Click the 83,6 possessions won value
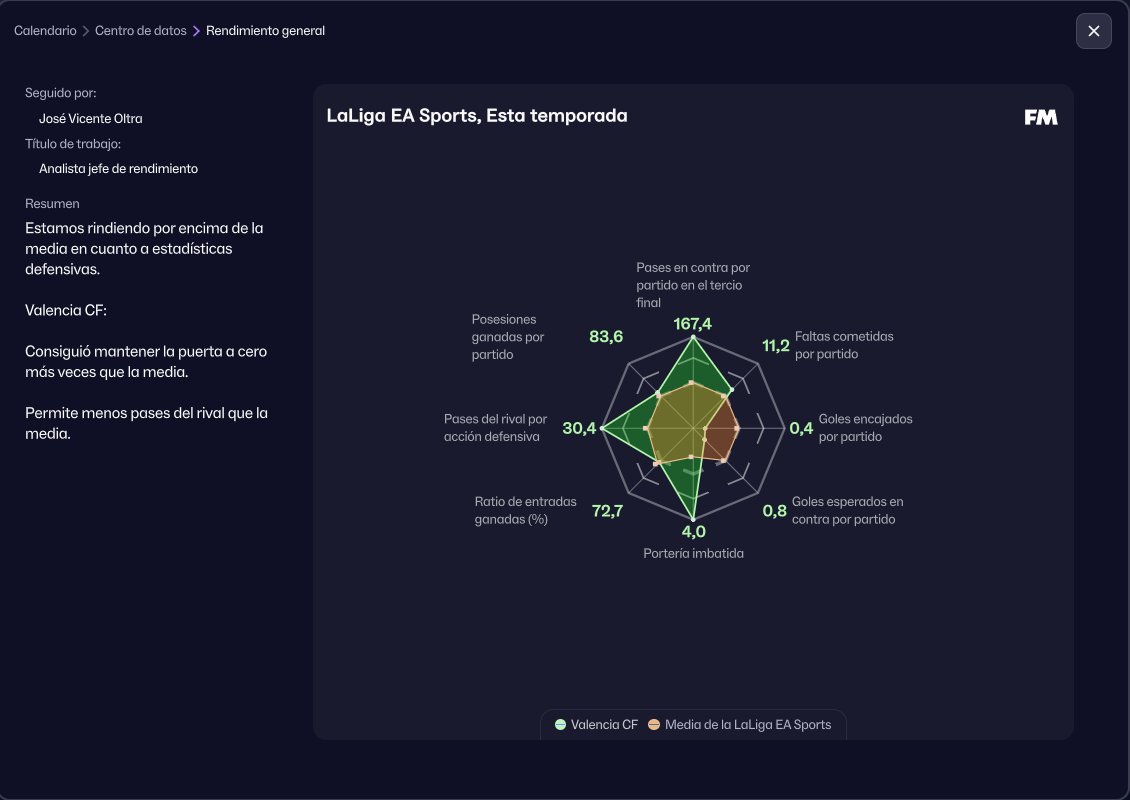This screenshot has width=1130, height=800. (x=606, y=337)
